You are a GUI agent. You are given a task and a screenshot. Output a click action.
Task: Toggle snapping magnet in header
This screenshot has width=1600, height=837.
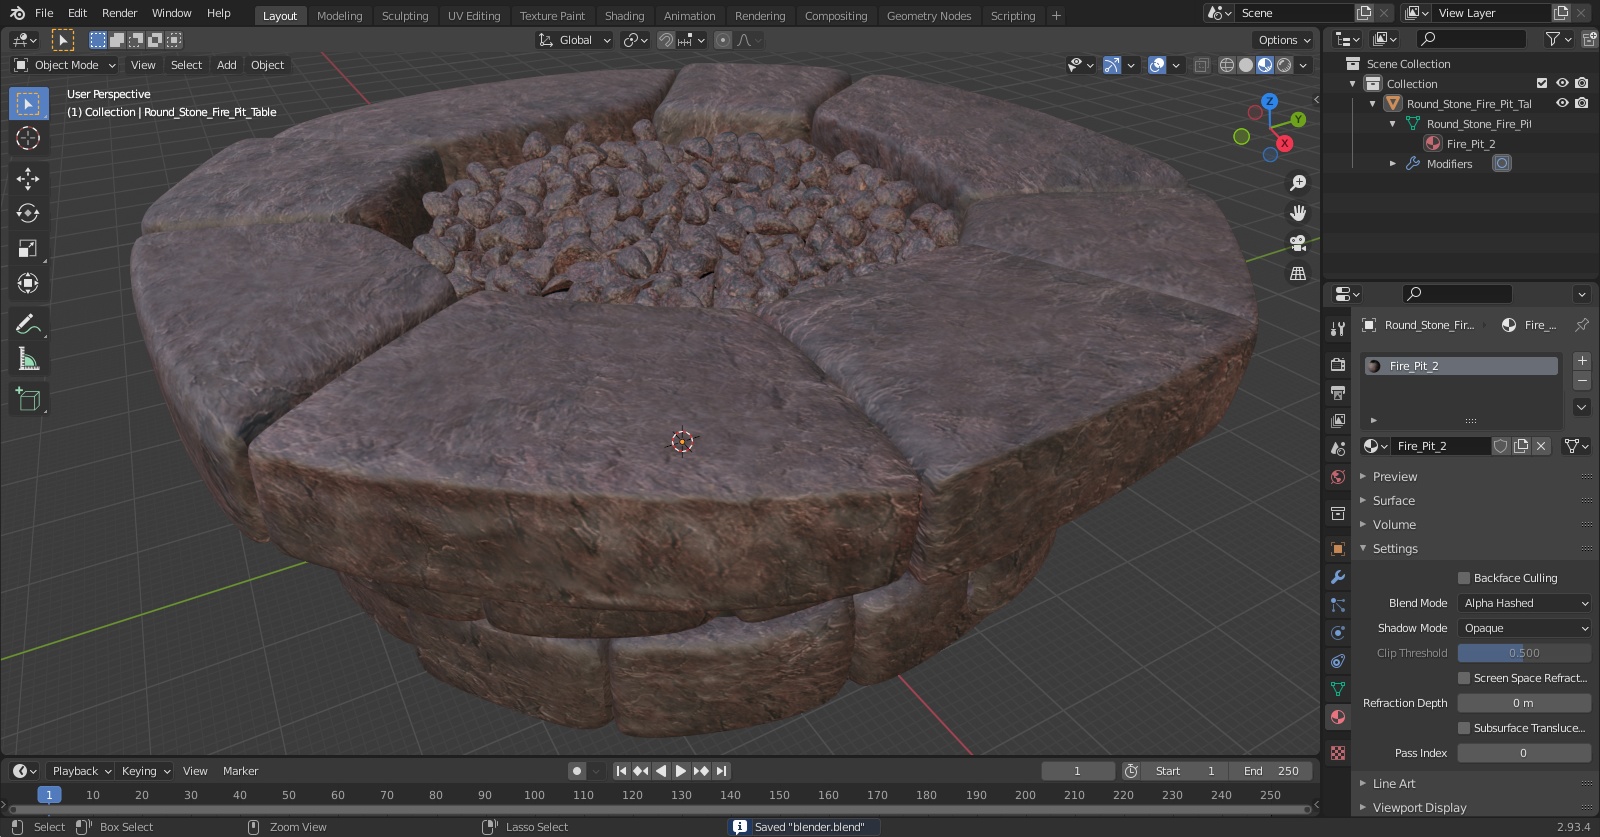(x=665, y=40)
